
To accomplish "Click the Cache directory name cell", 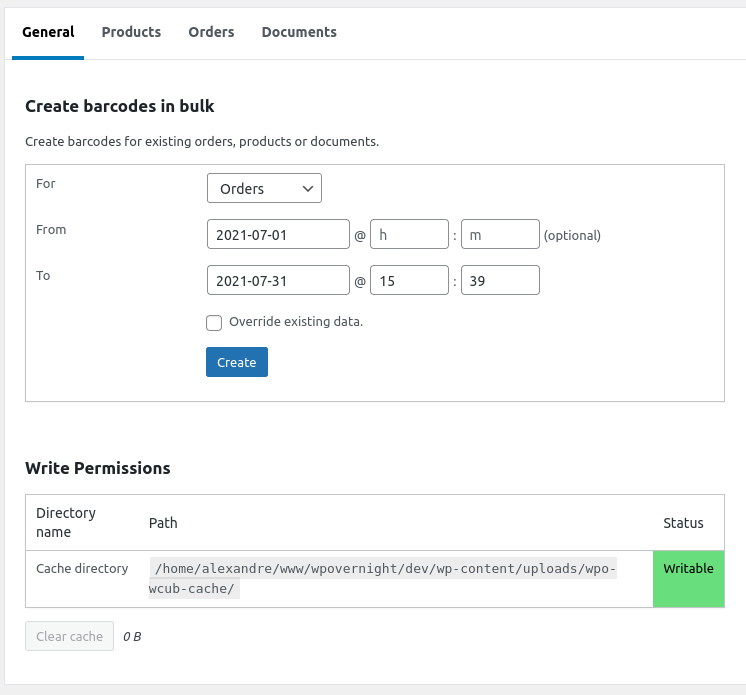I will (82, 568).
